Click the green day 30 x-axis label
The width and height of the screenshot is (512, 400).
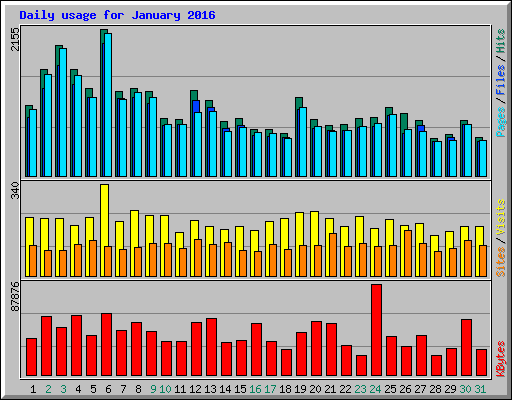(x=465, y=389)
